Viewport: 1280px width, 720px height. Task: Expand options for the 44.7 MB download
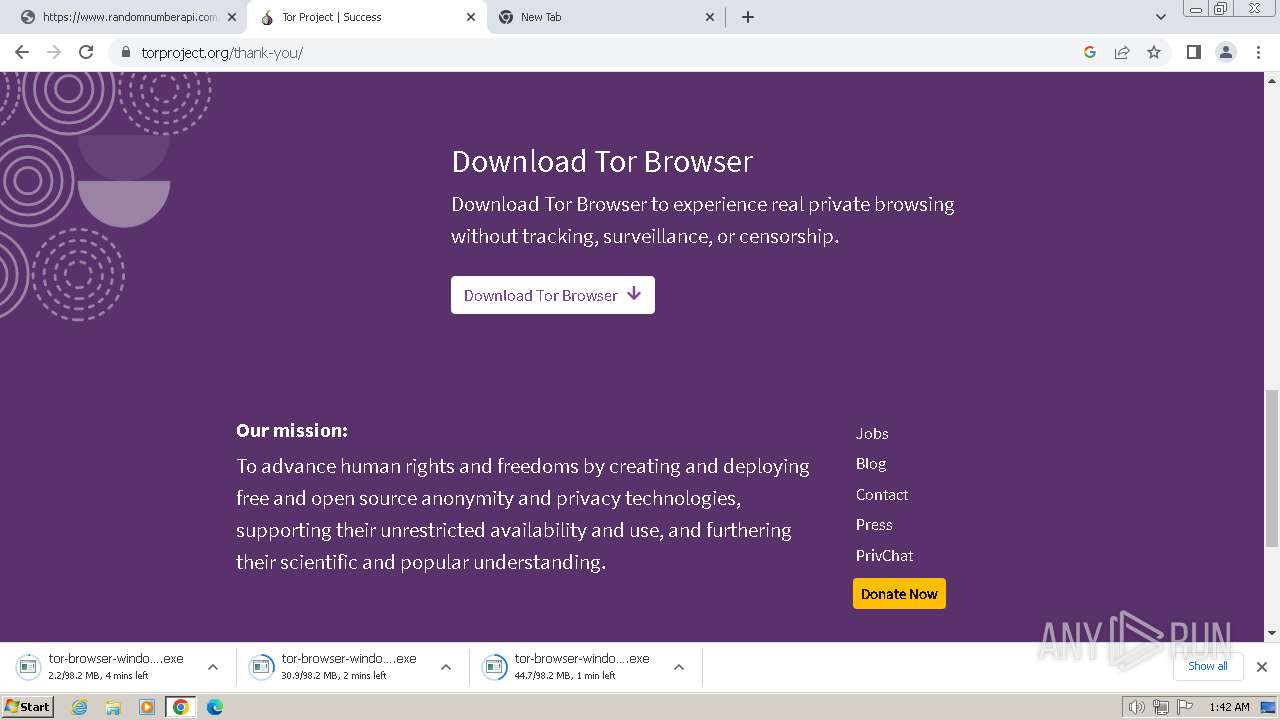point(679,667)
